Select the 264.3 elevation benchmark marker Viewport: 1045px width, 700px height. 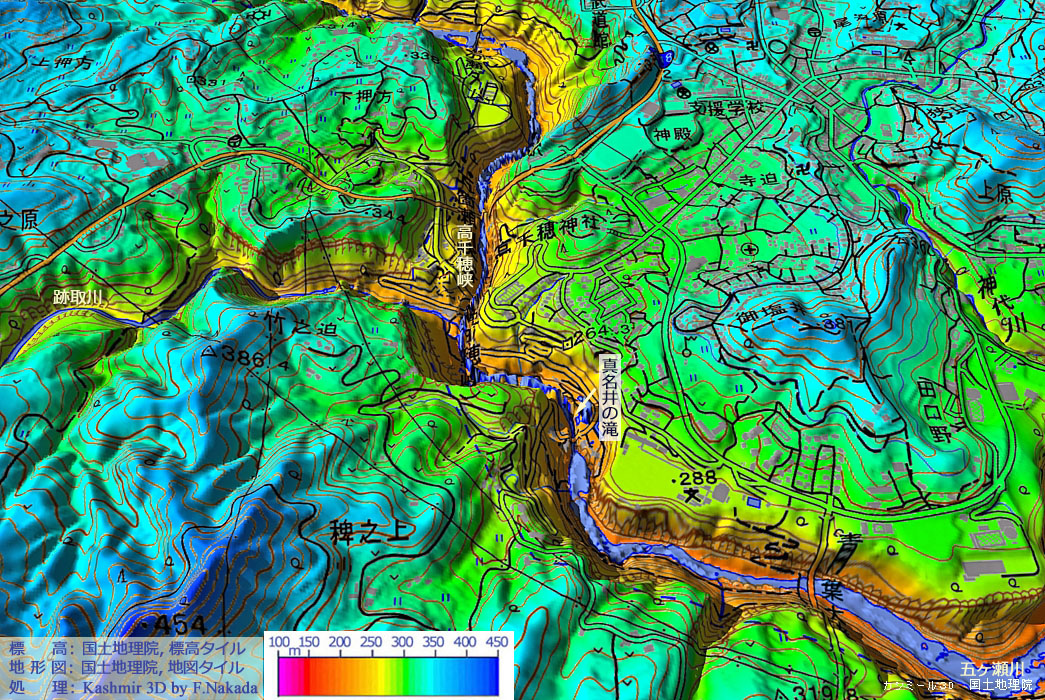(x=565, y=343)
